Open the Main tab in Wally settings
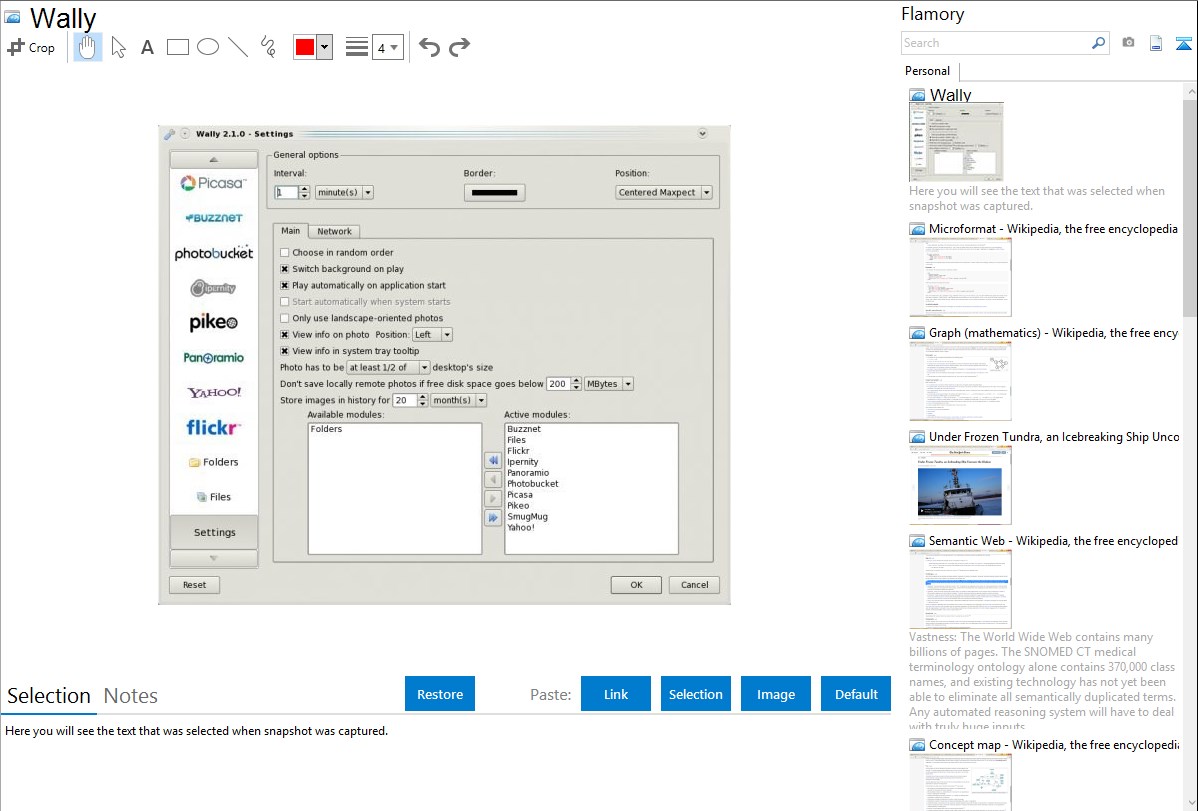Image resolution: width=1198 pixels, height=811 pixels. coord(290,231)
